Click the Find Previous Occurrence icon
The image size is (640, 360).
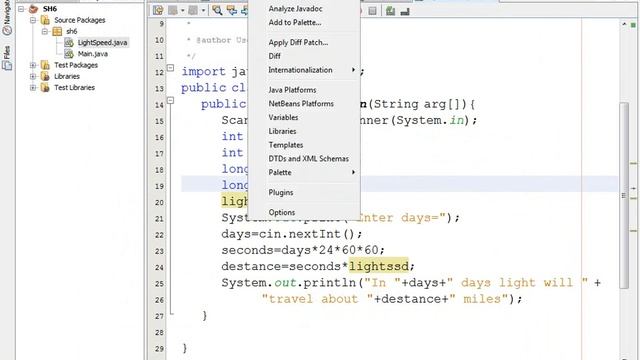pos(232,11)
